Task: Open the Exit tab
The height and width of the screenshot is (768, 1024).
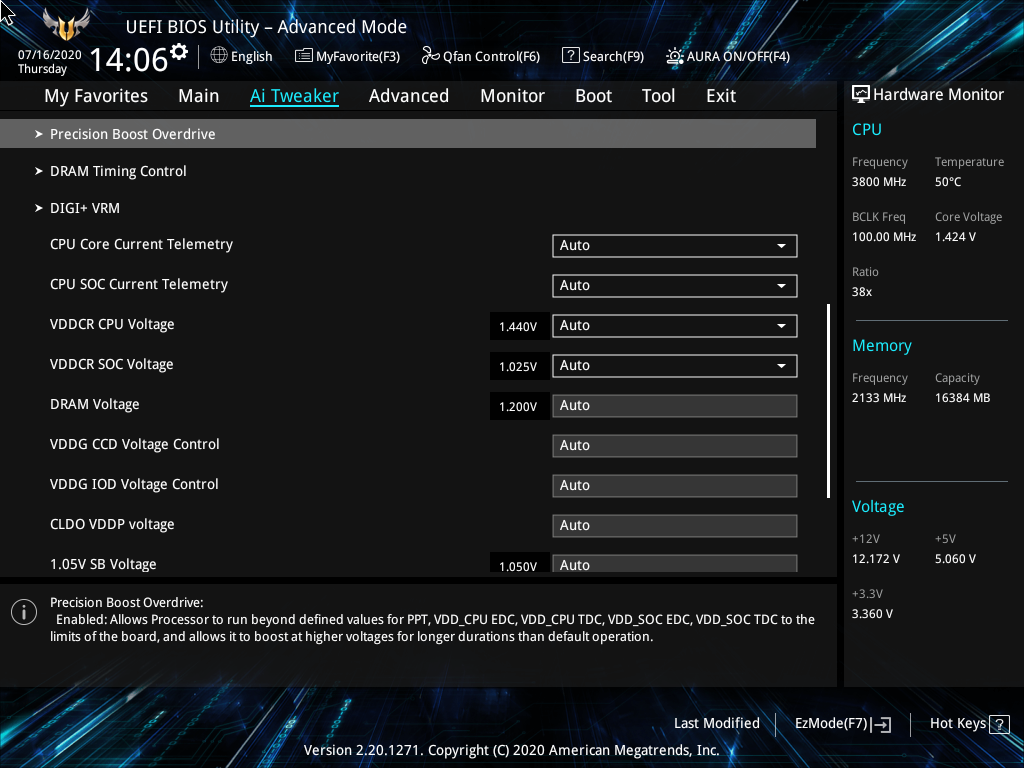Action: [721, 96]
